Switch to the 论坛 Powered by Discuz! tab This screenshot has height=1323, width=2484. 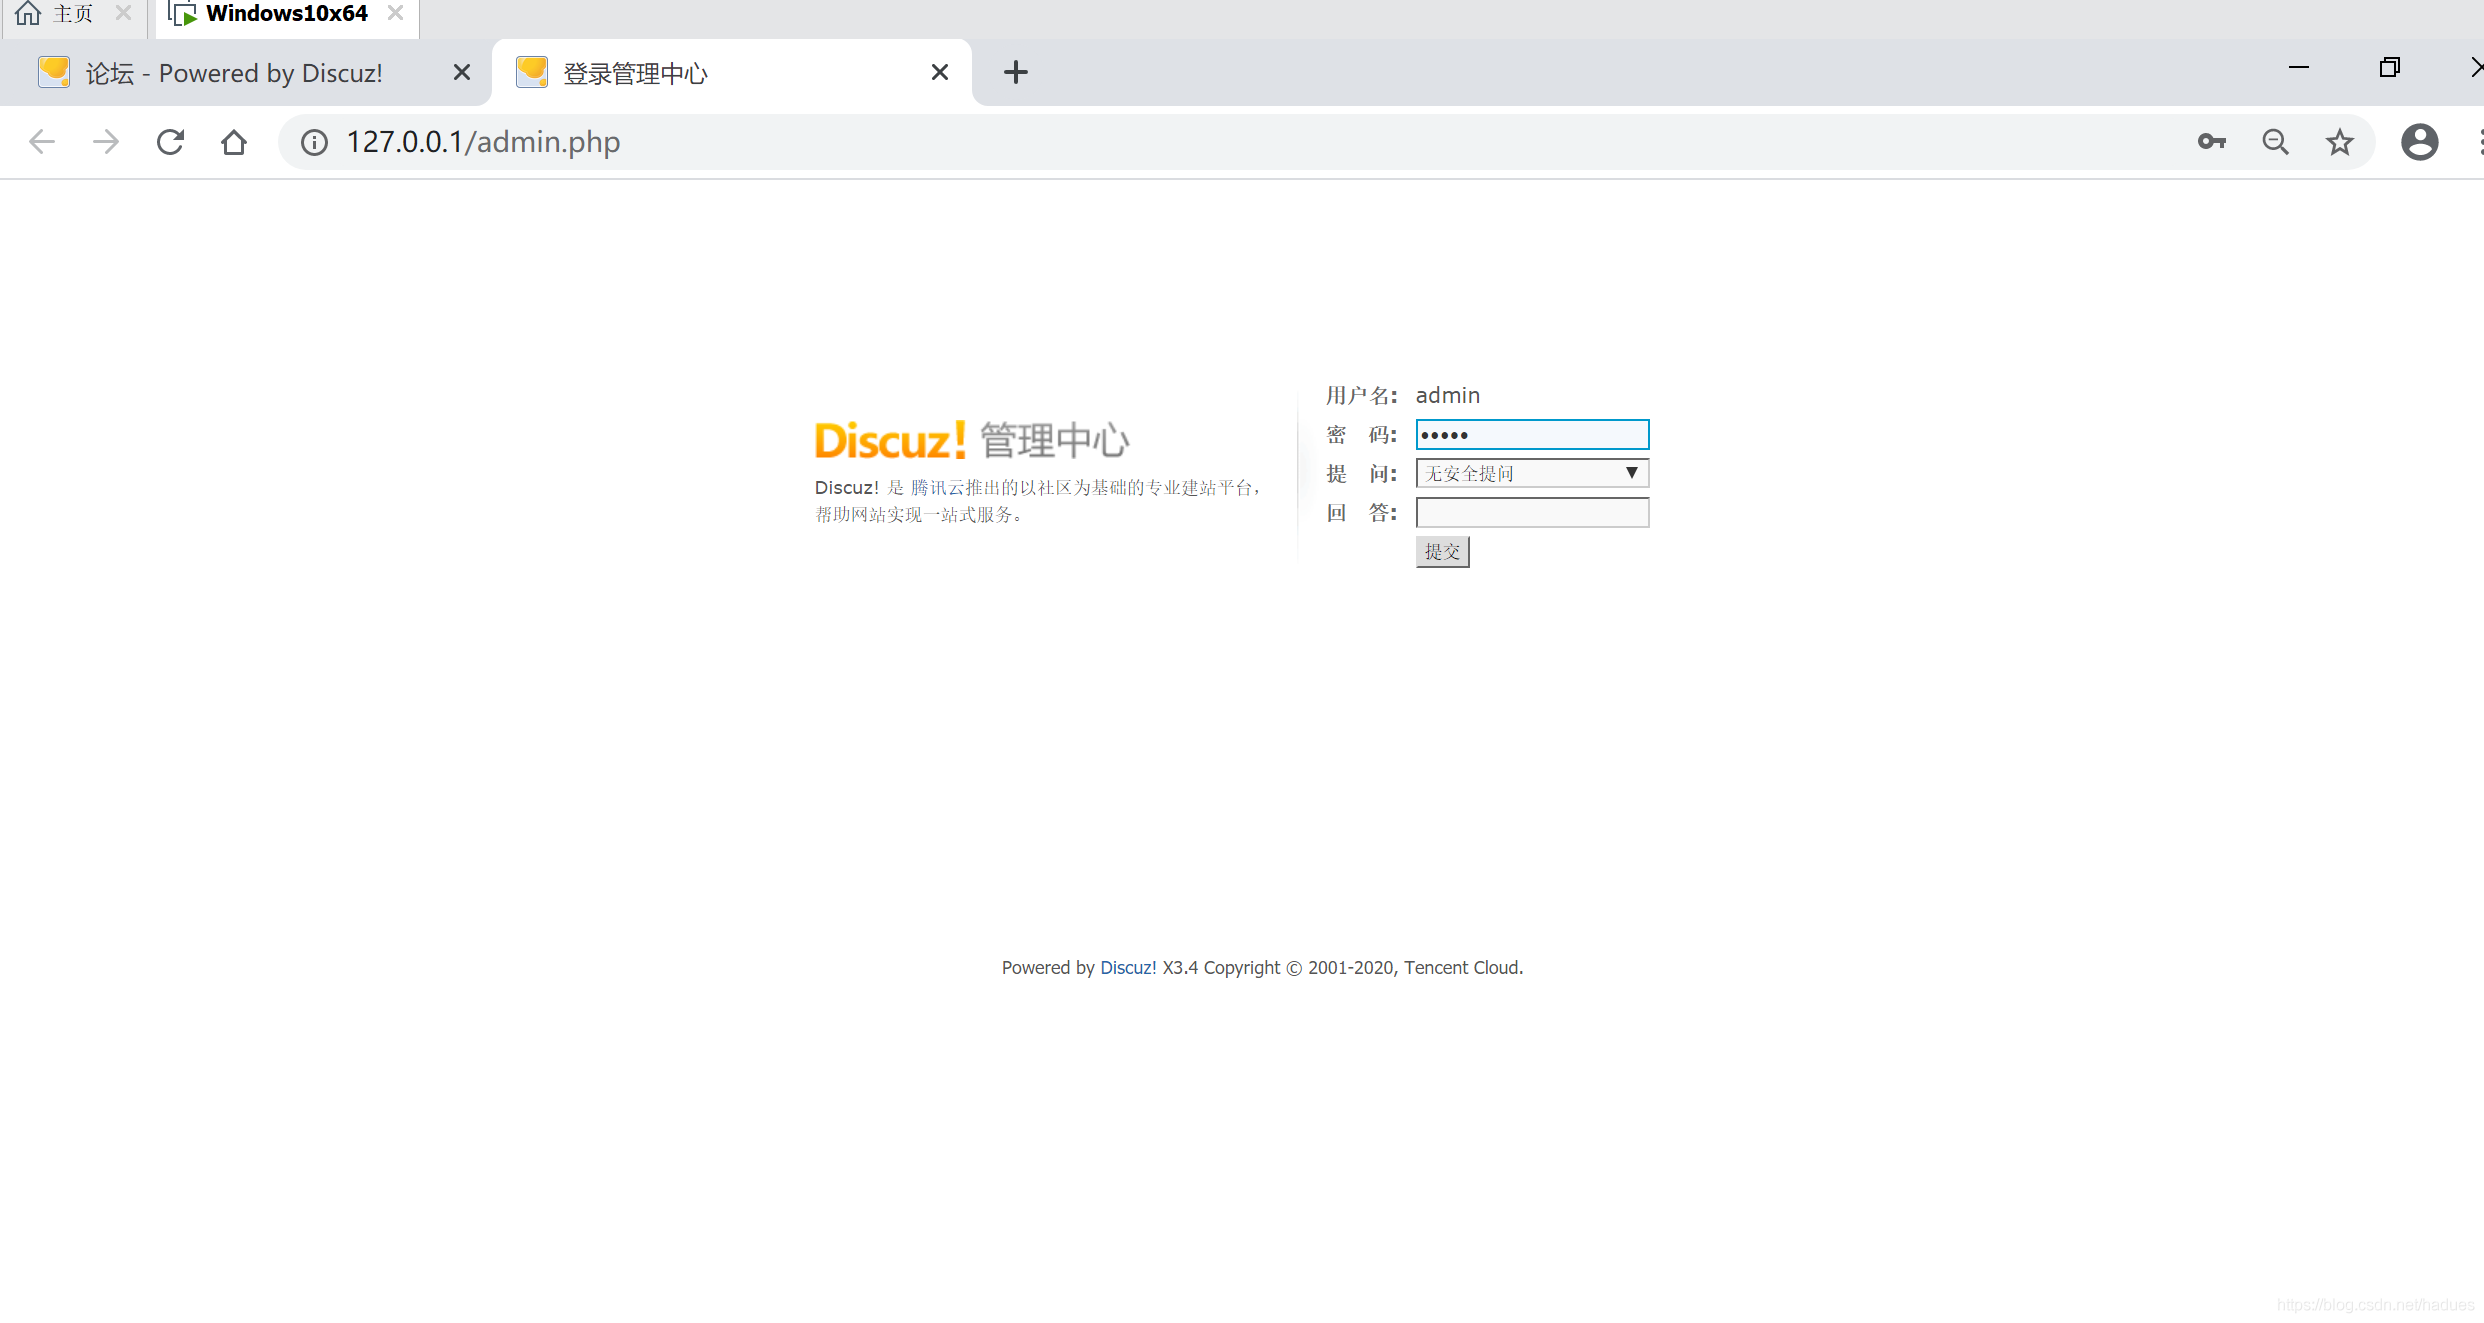(x=235, y=73)
